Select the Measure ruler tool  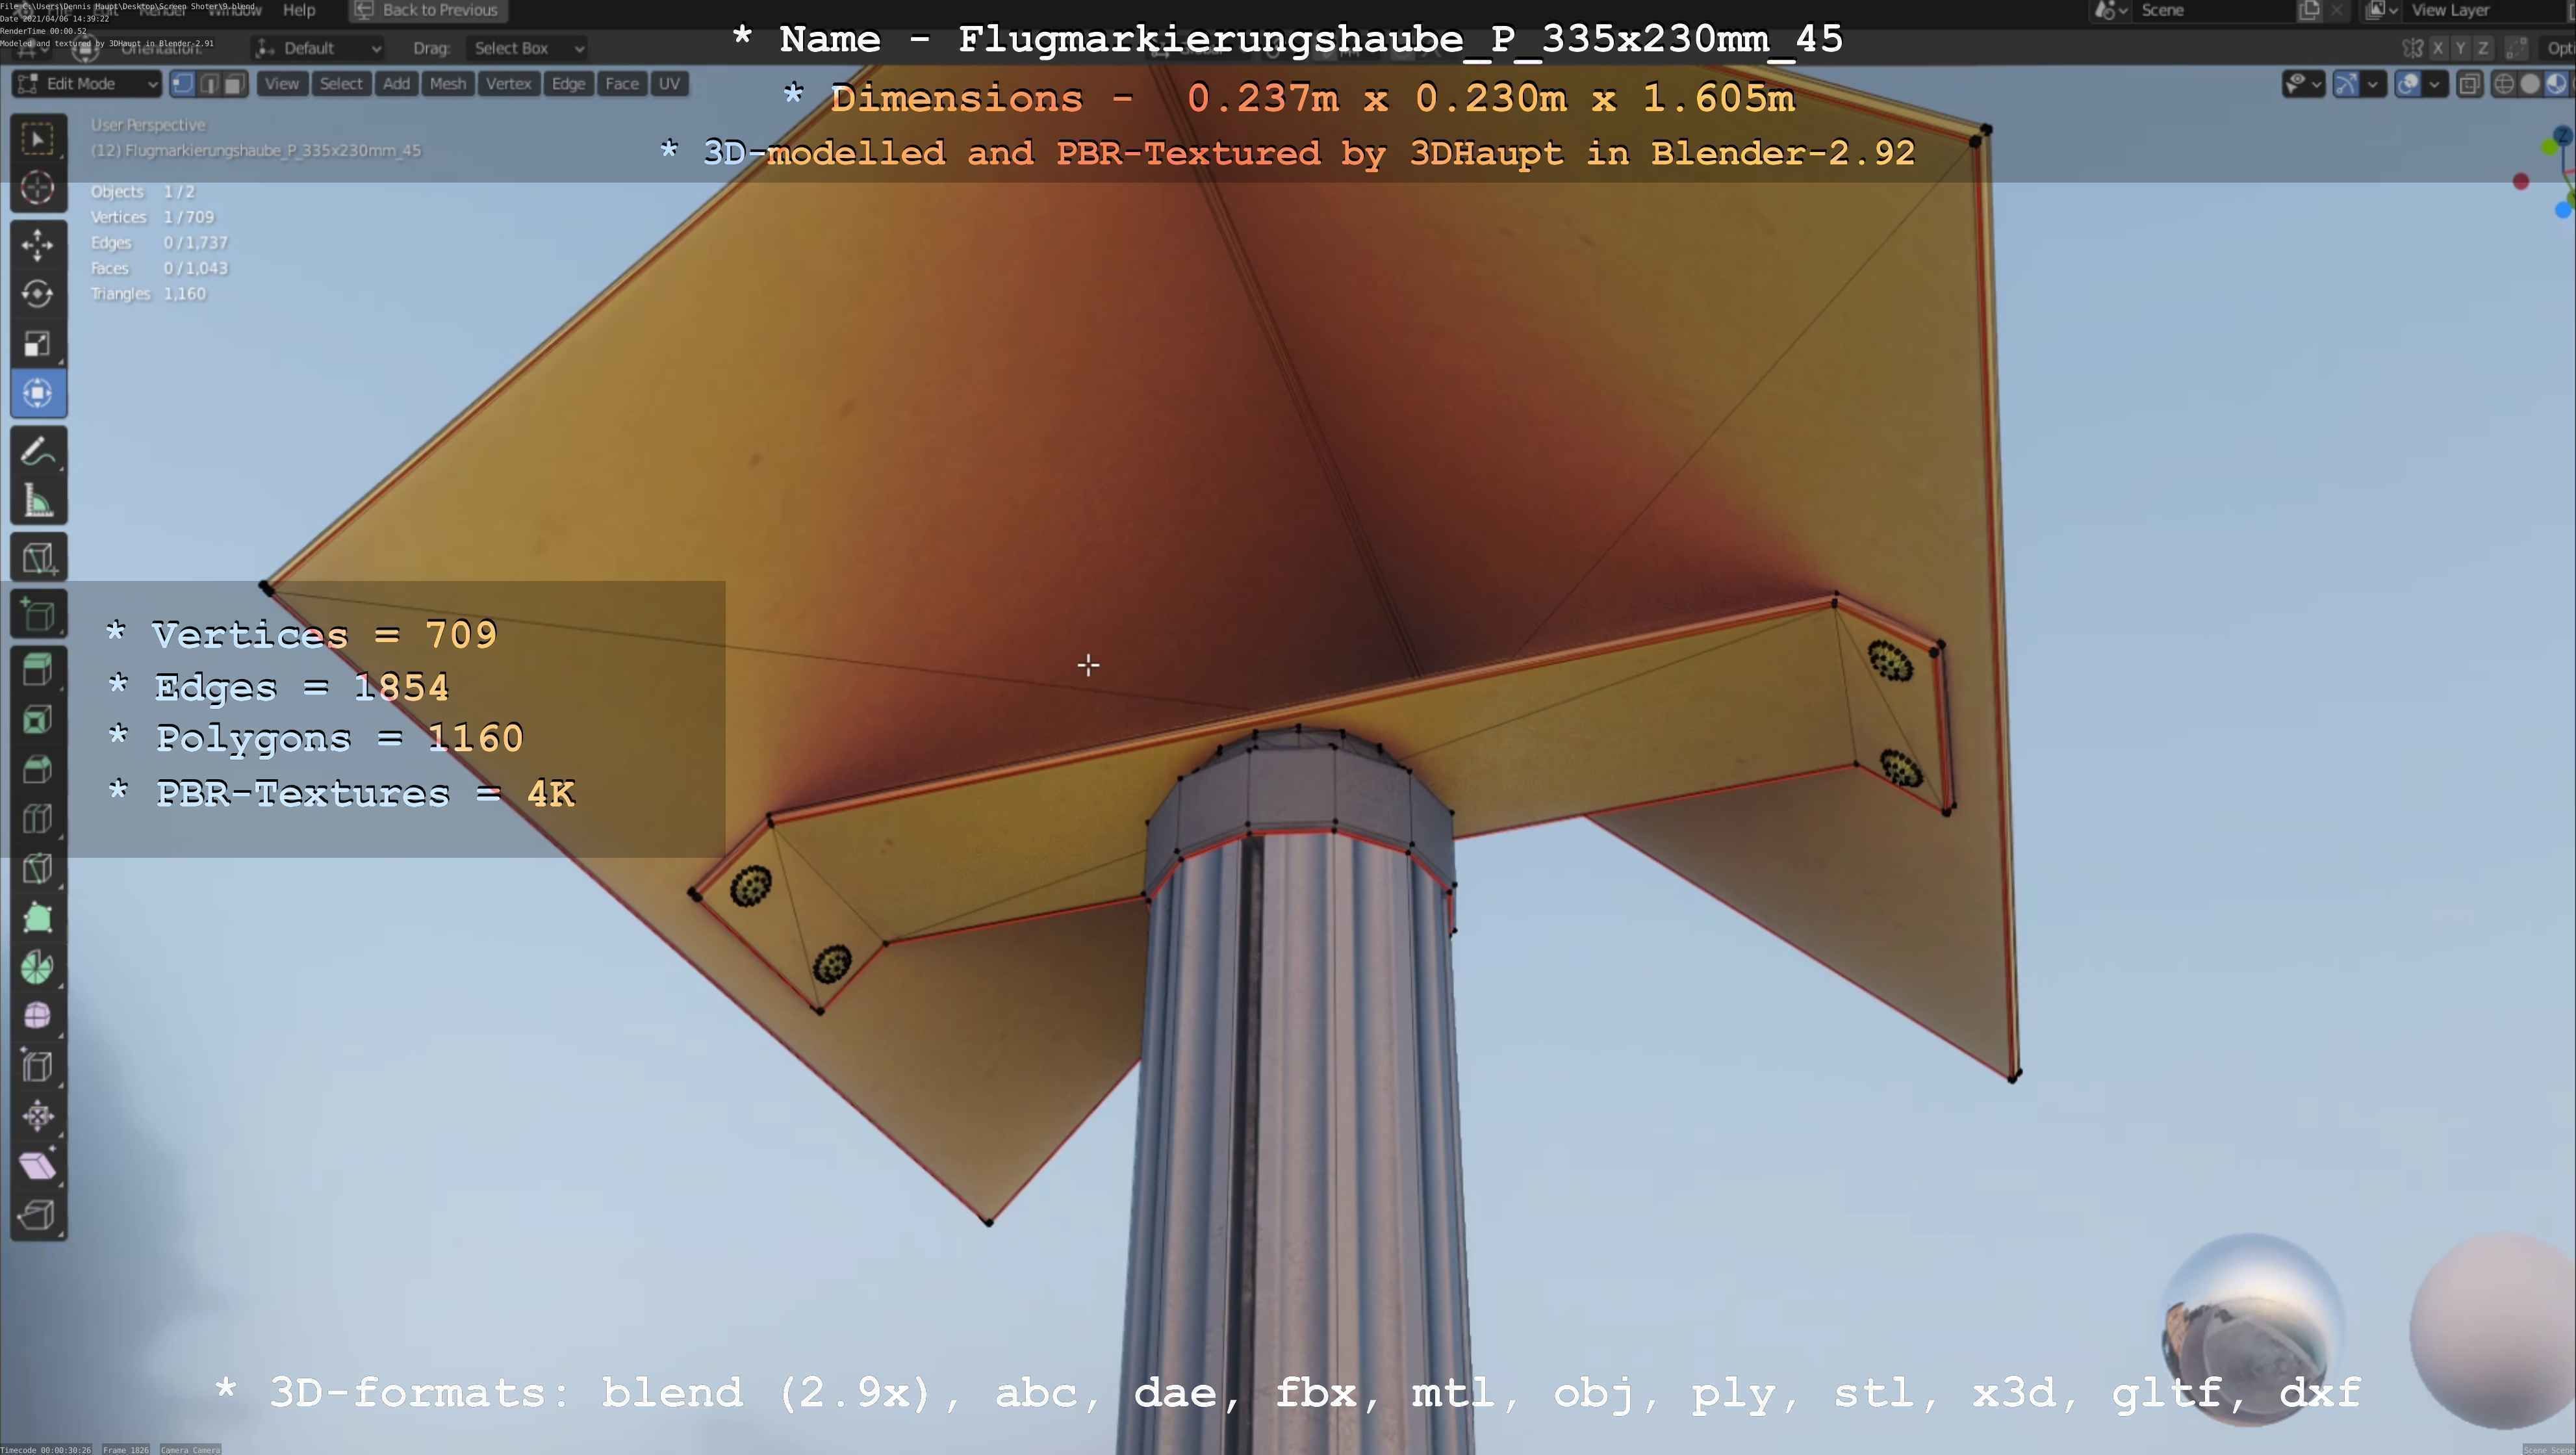tap(38, 501)
